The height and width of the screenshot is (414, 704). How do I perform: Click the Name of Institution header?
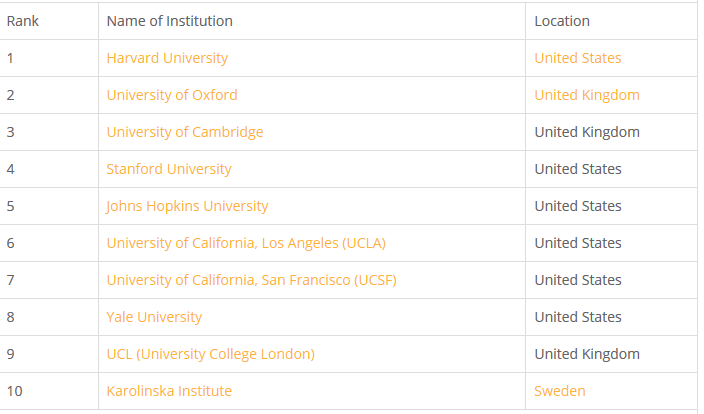tap(169, 21)
